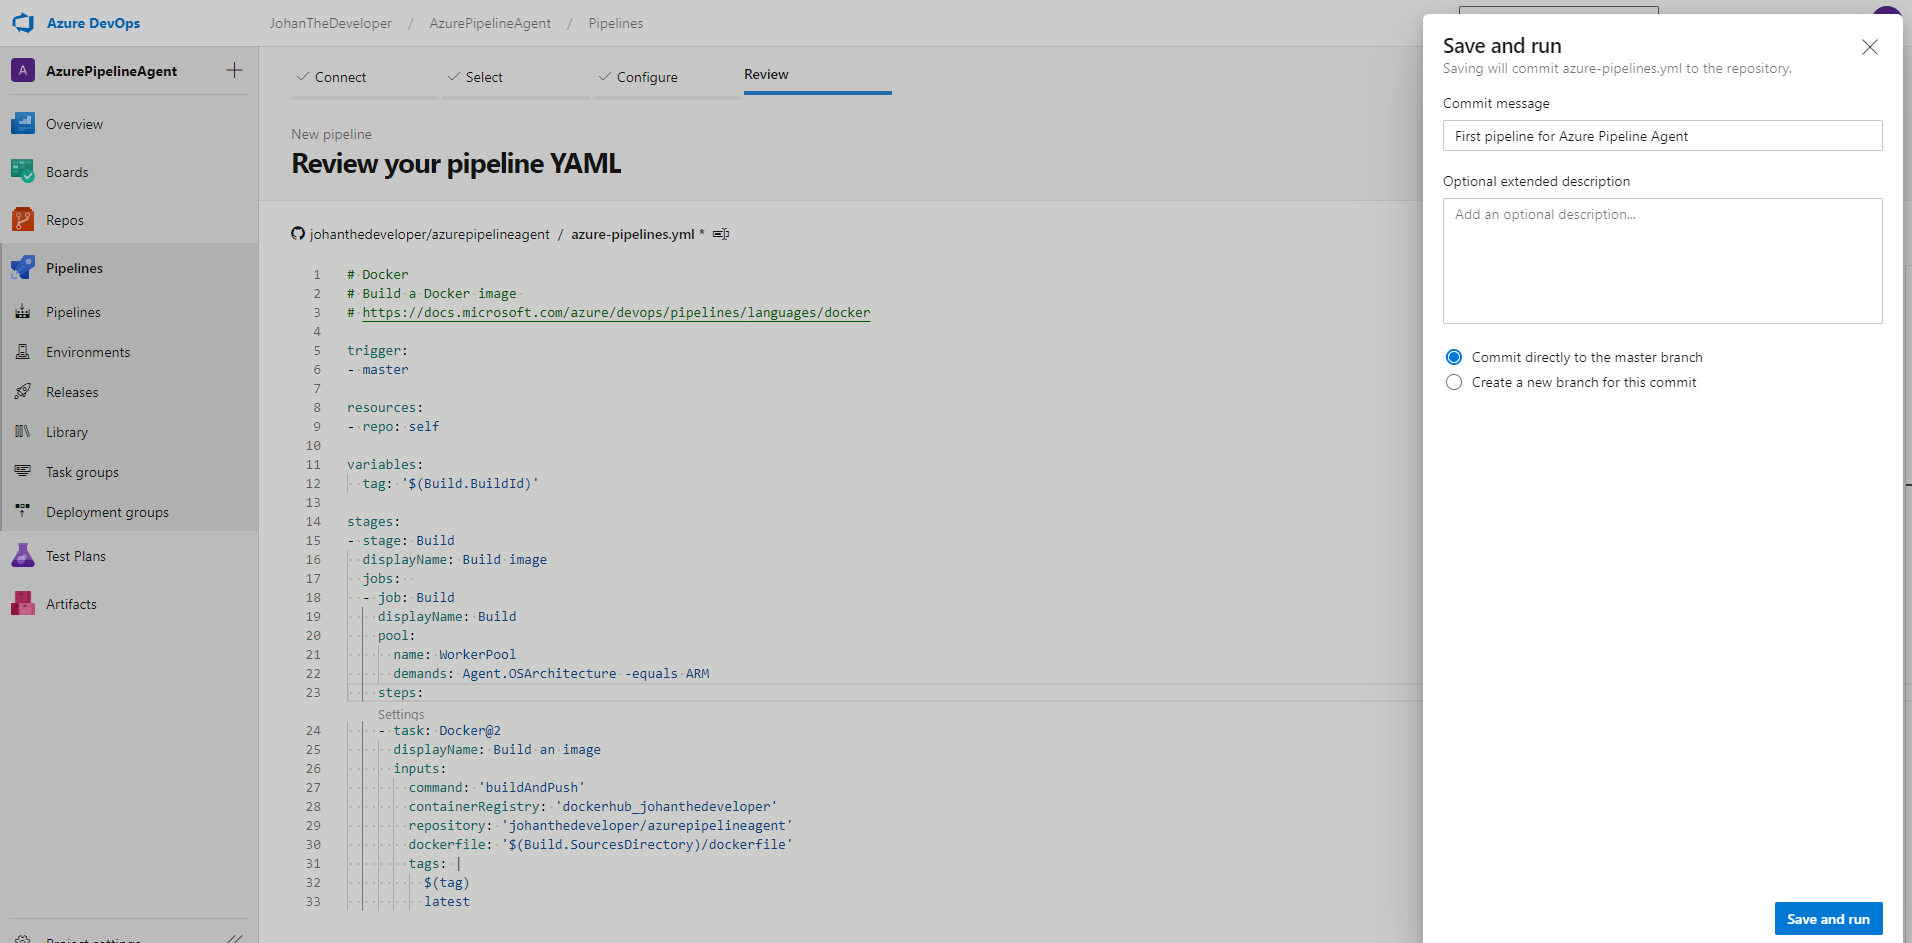Open the AzurePipelineAgent project avatar icon
Image resolution: width=1912 pixels, height=943 pixels.
(x=23, y=70)
